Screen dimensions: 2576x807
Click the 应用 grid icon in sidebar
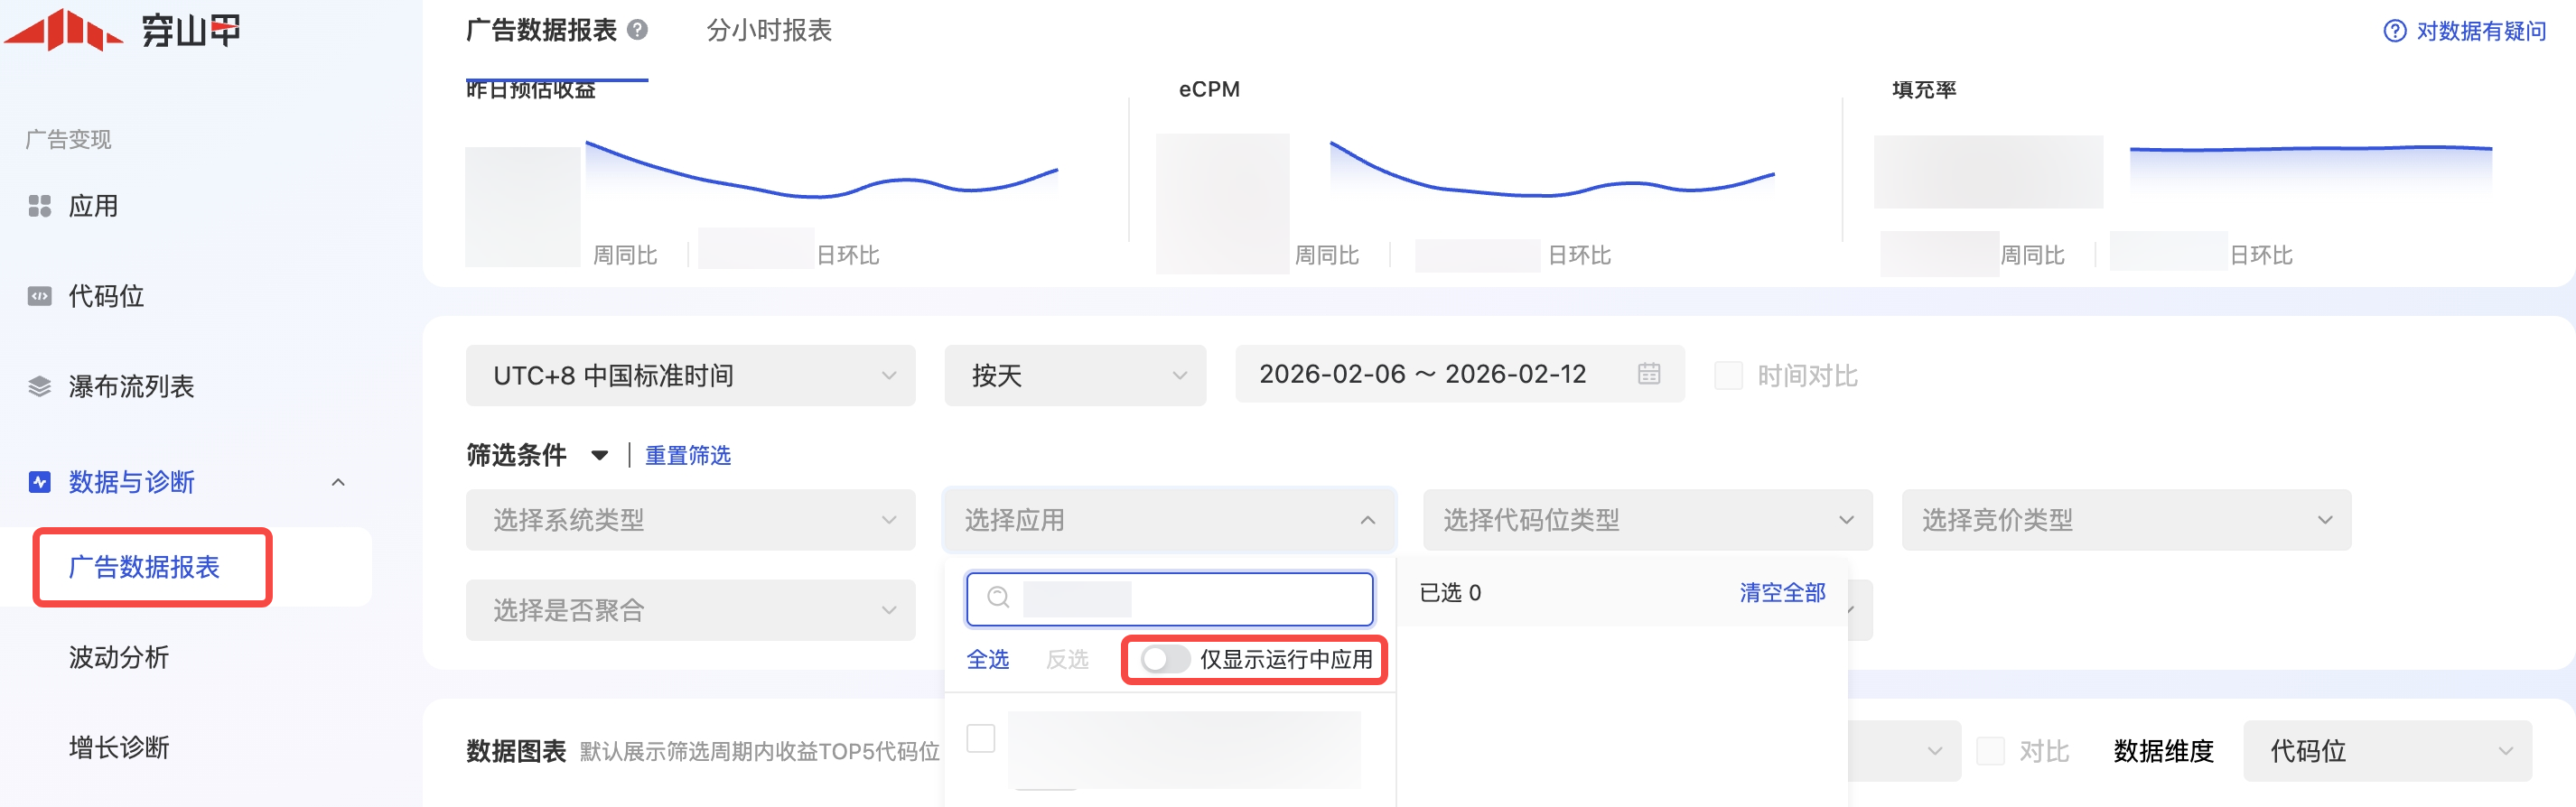[x=39, y=206]
